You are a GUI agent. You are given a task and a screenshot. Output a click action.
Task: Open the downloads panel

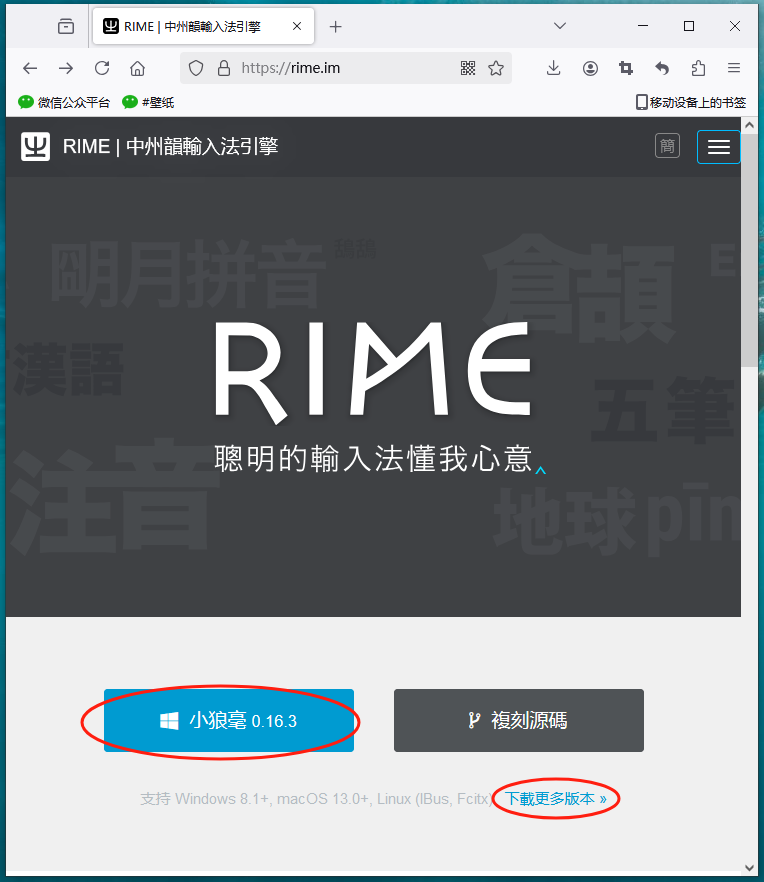[554, 68]
